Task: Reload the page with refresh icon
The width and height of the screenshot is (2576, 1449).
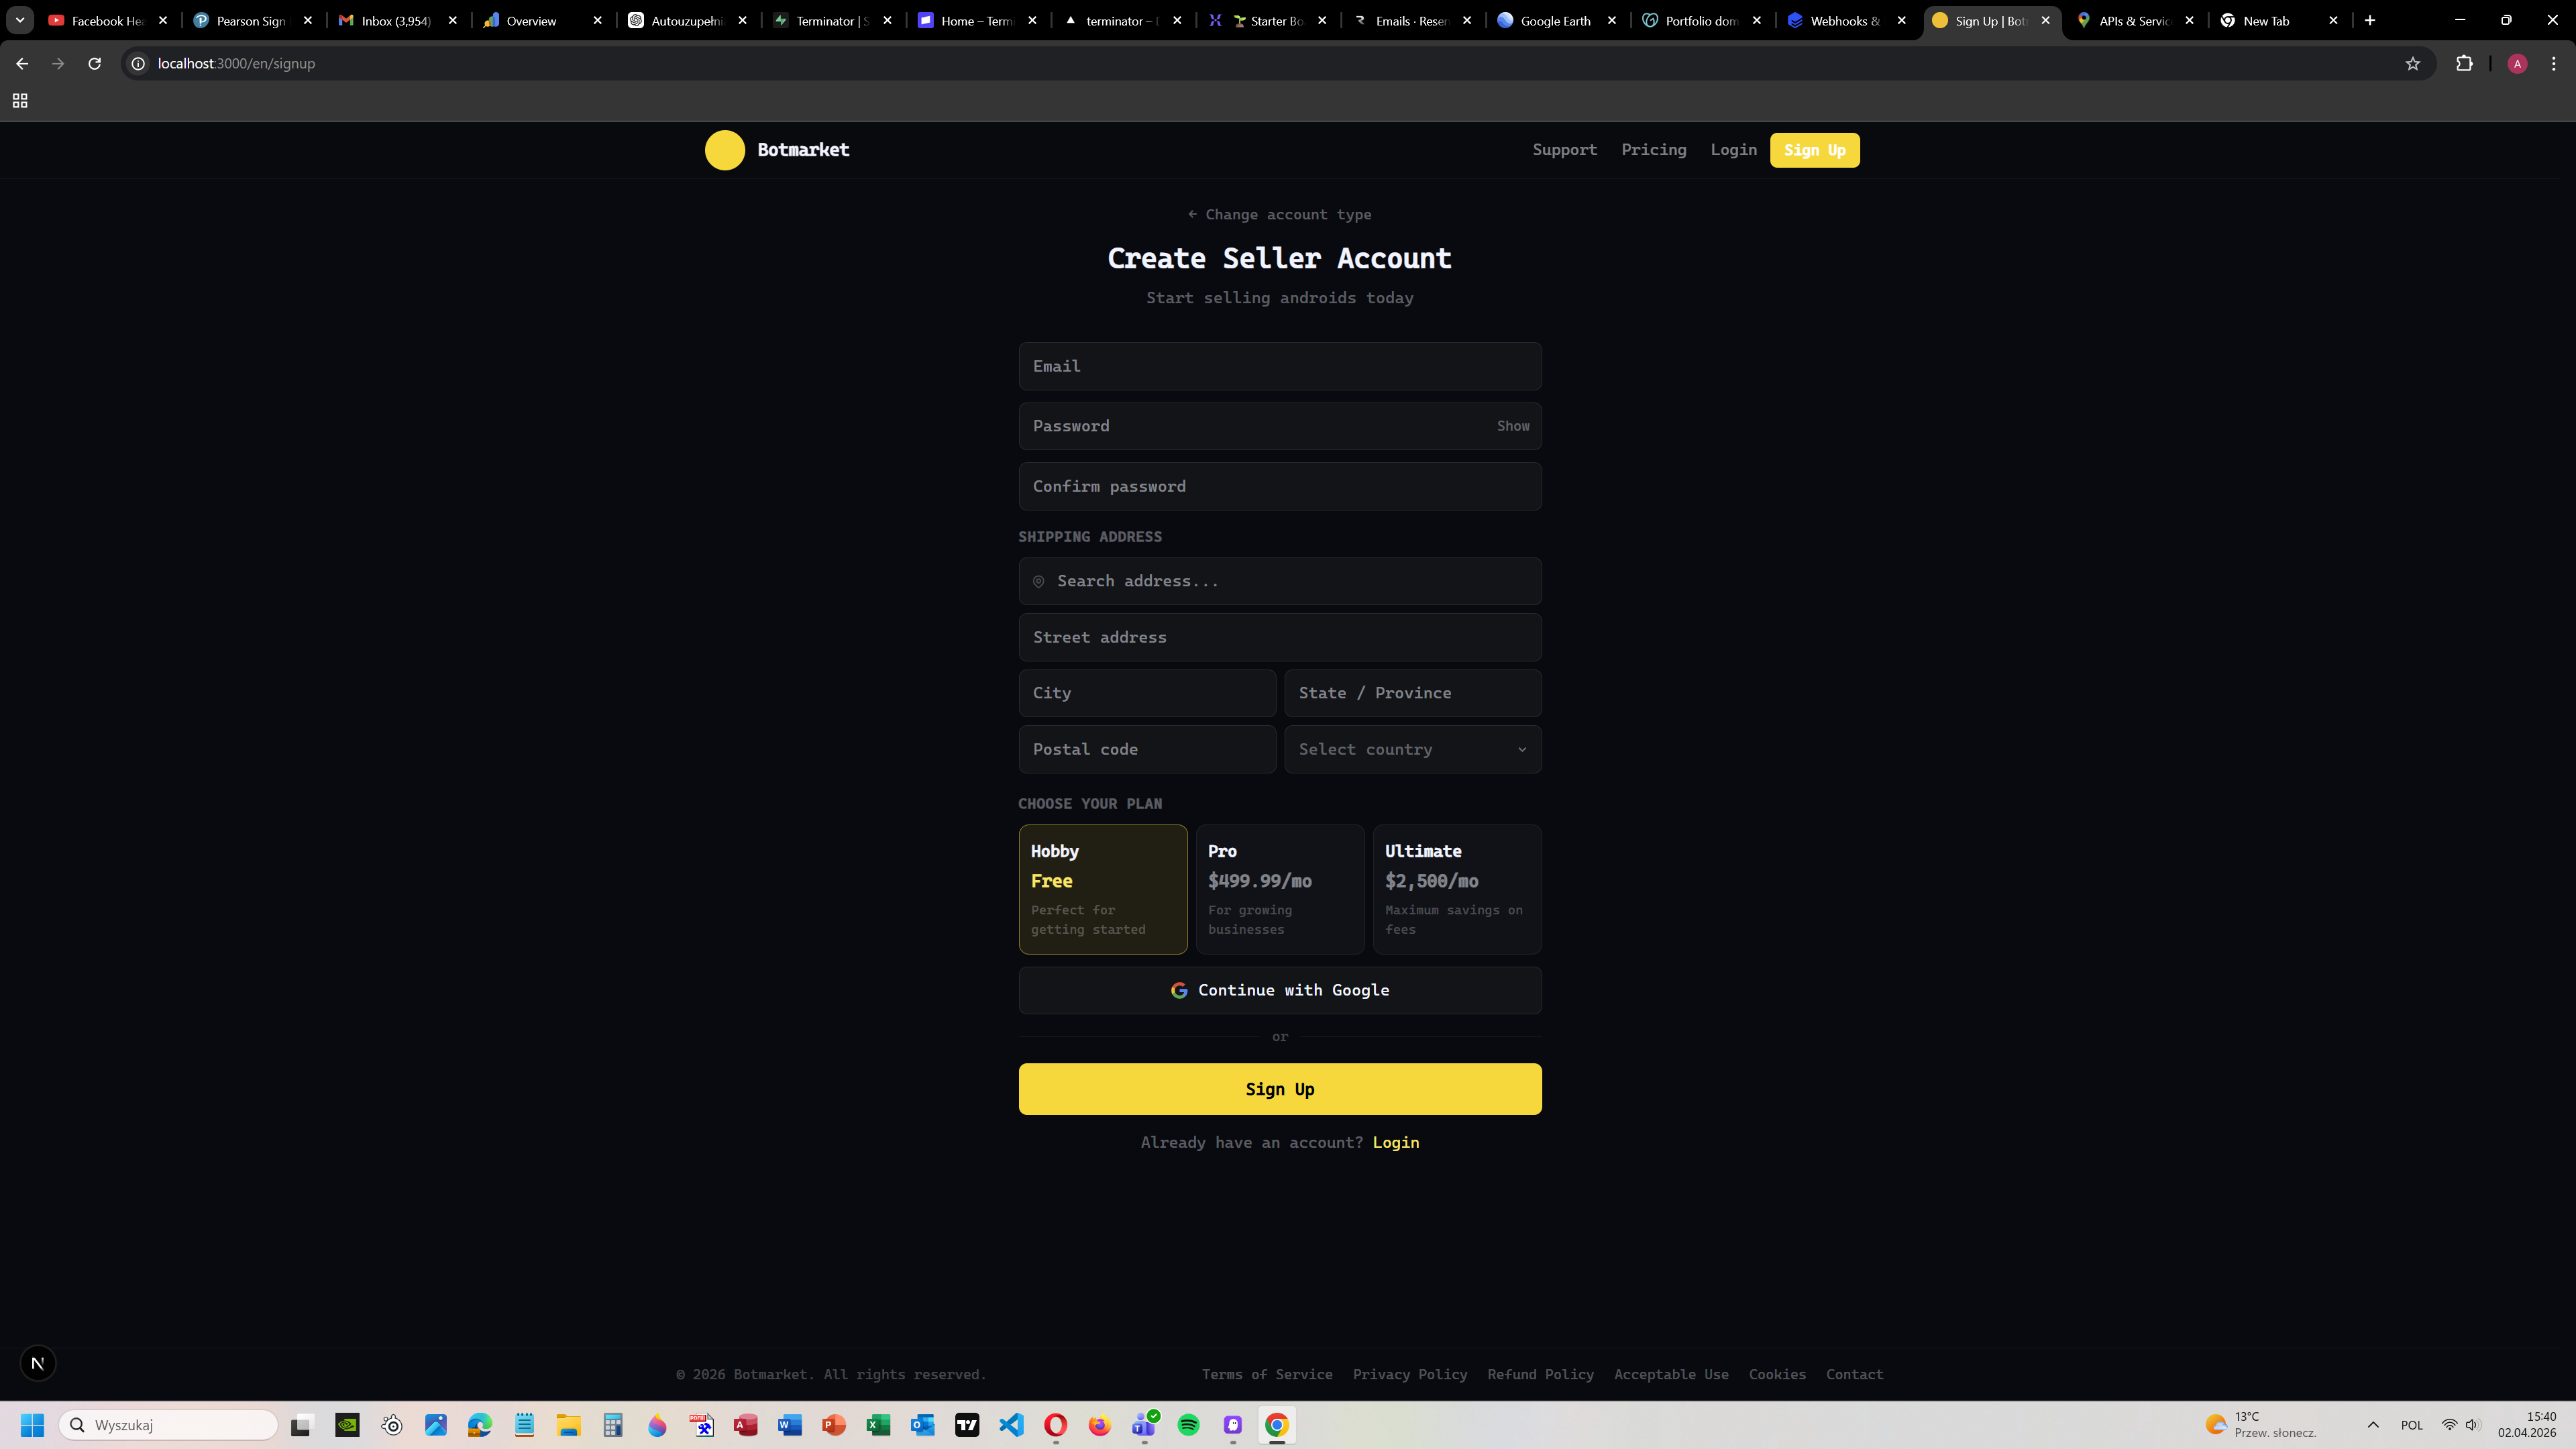Action: (x=94, y=64)
